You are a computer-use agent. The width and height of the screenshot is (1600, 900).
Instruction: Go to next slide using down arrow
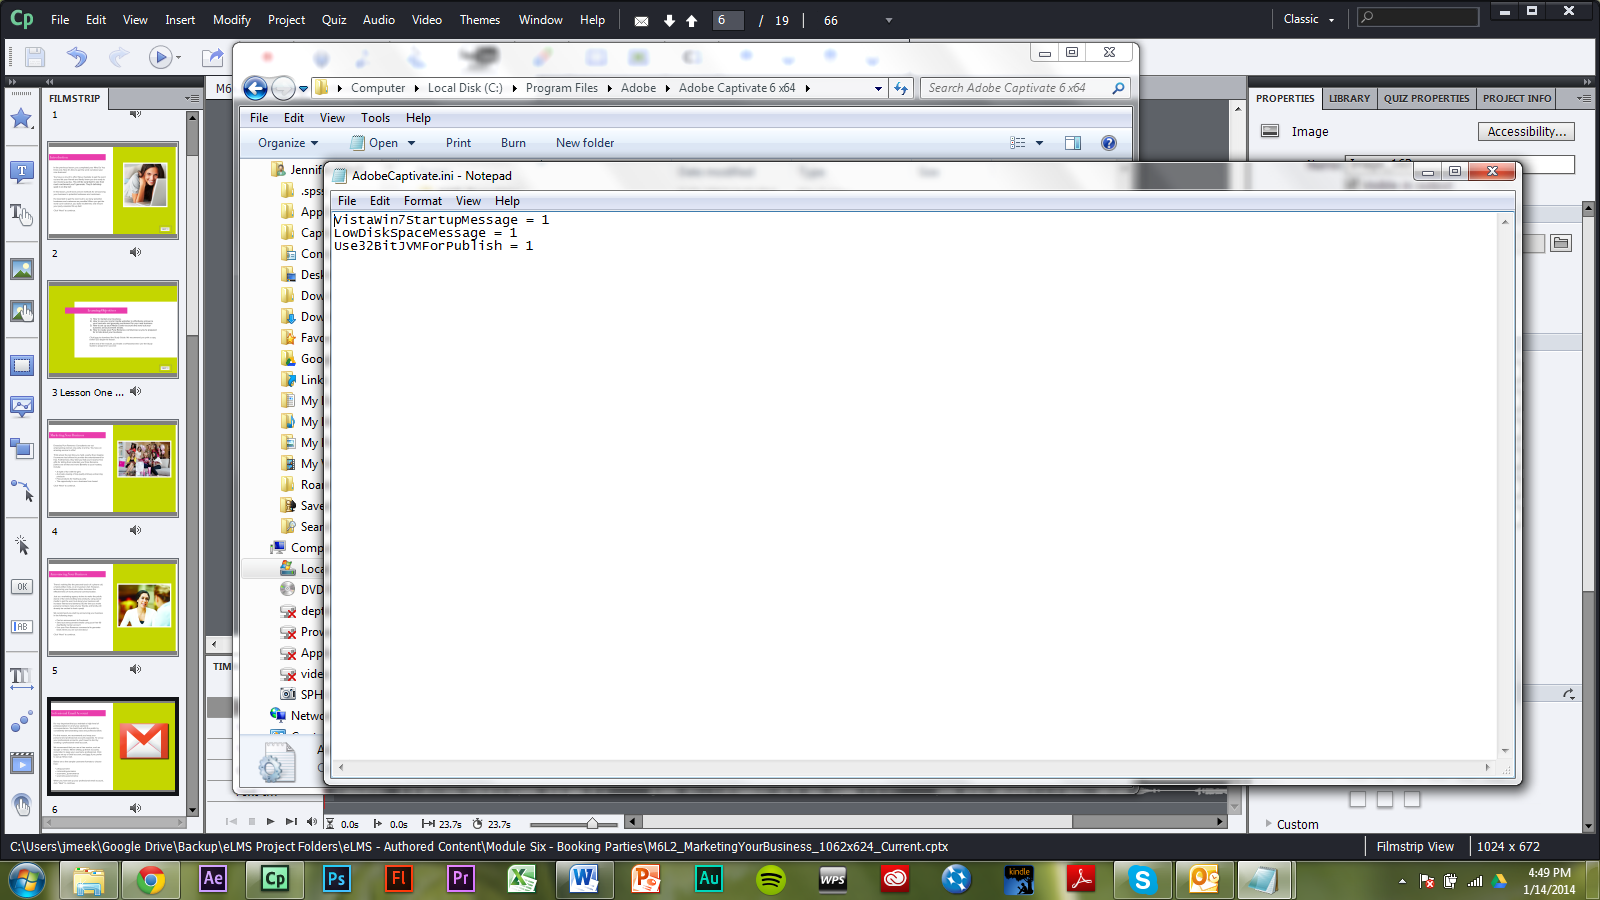tap(669, 21)
